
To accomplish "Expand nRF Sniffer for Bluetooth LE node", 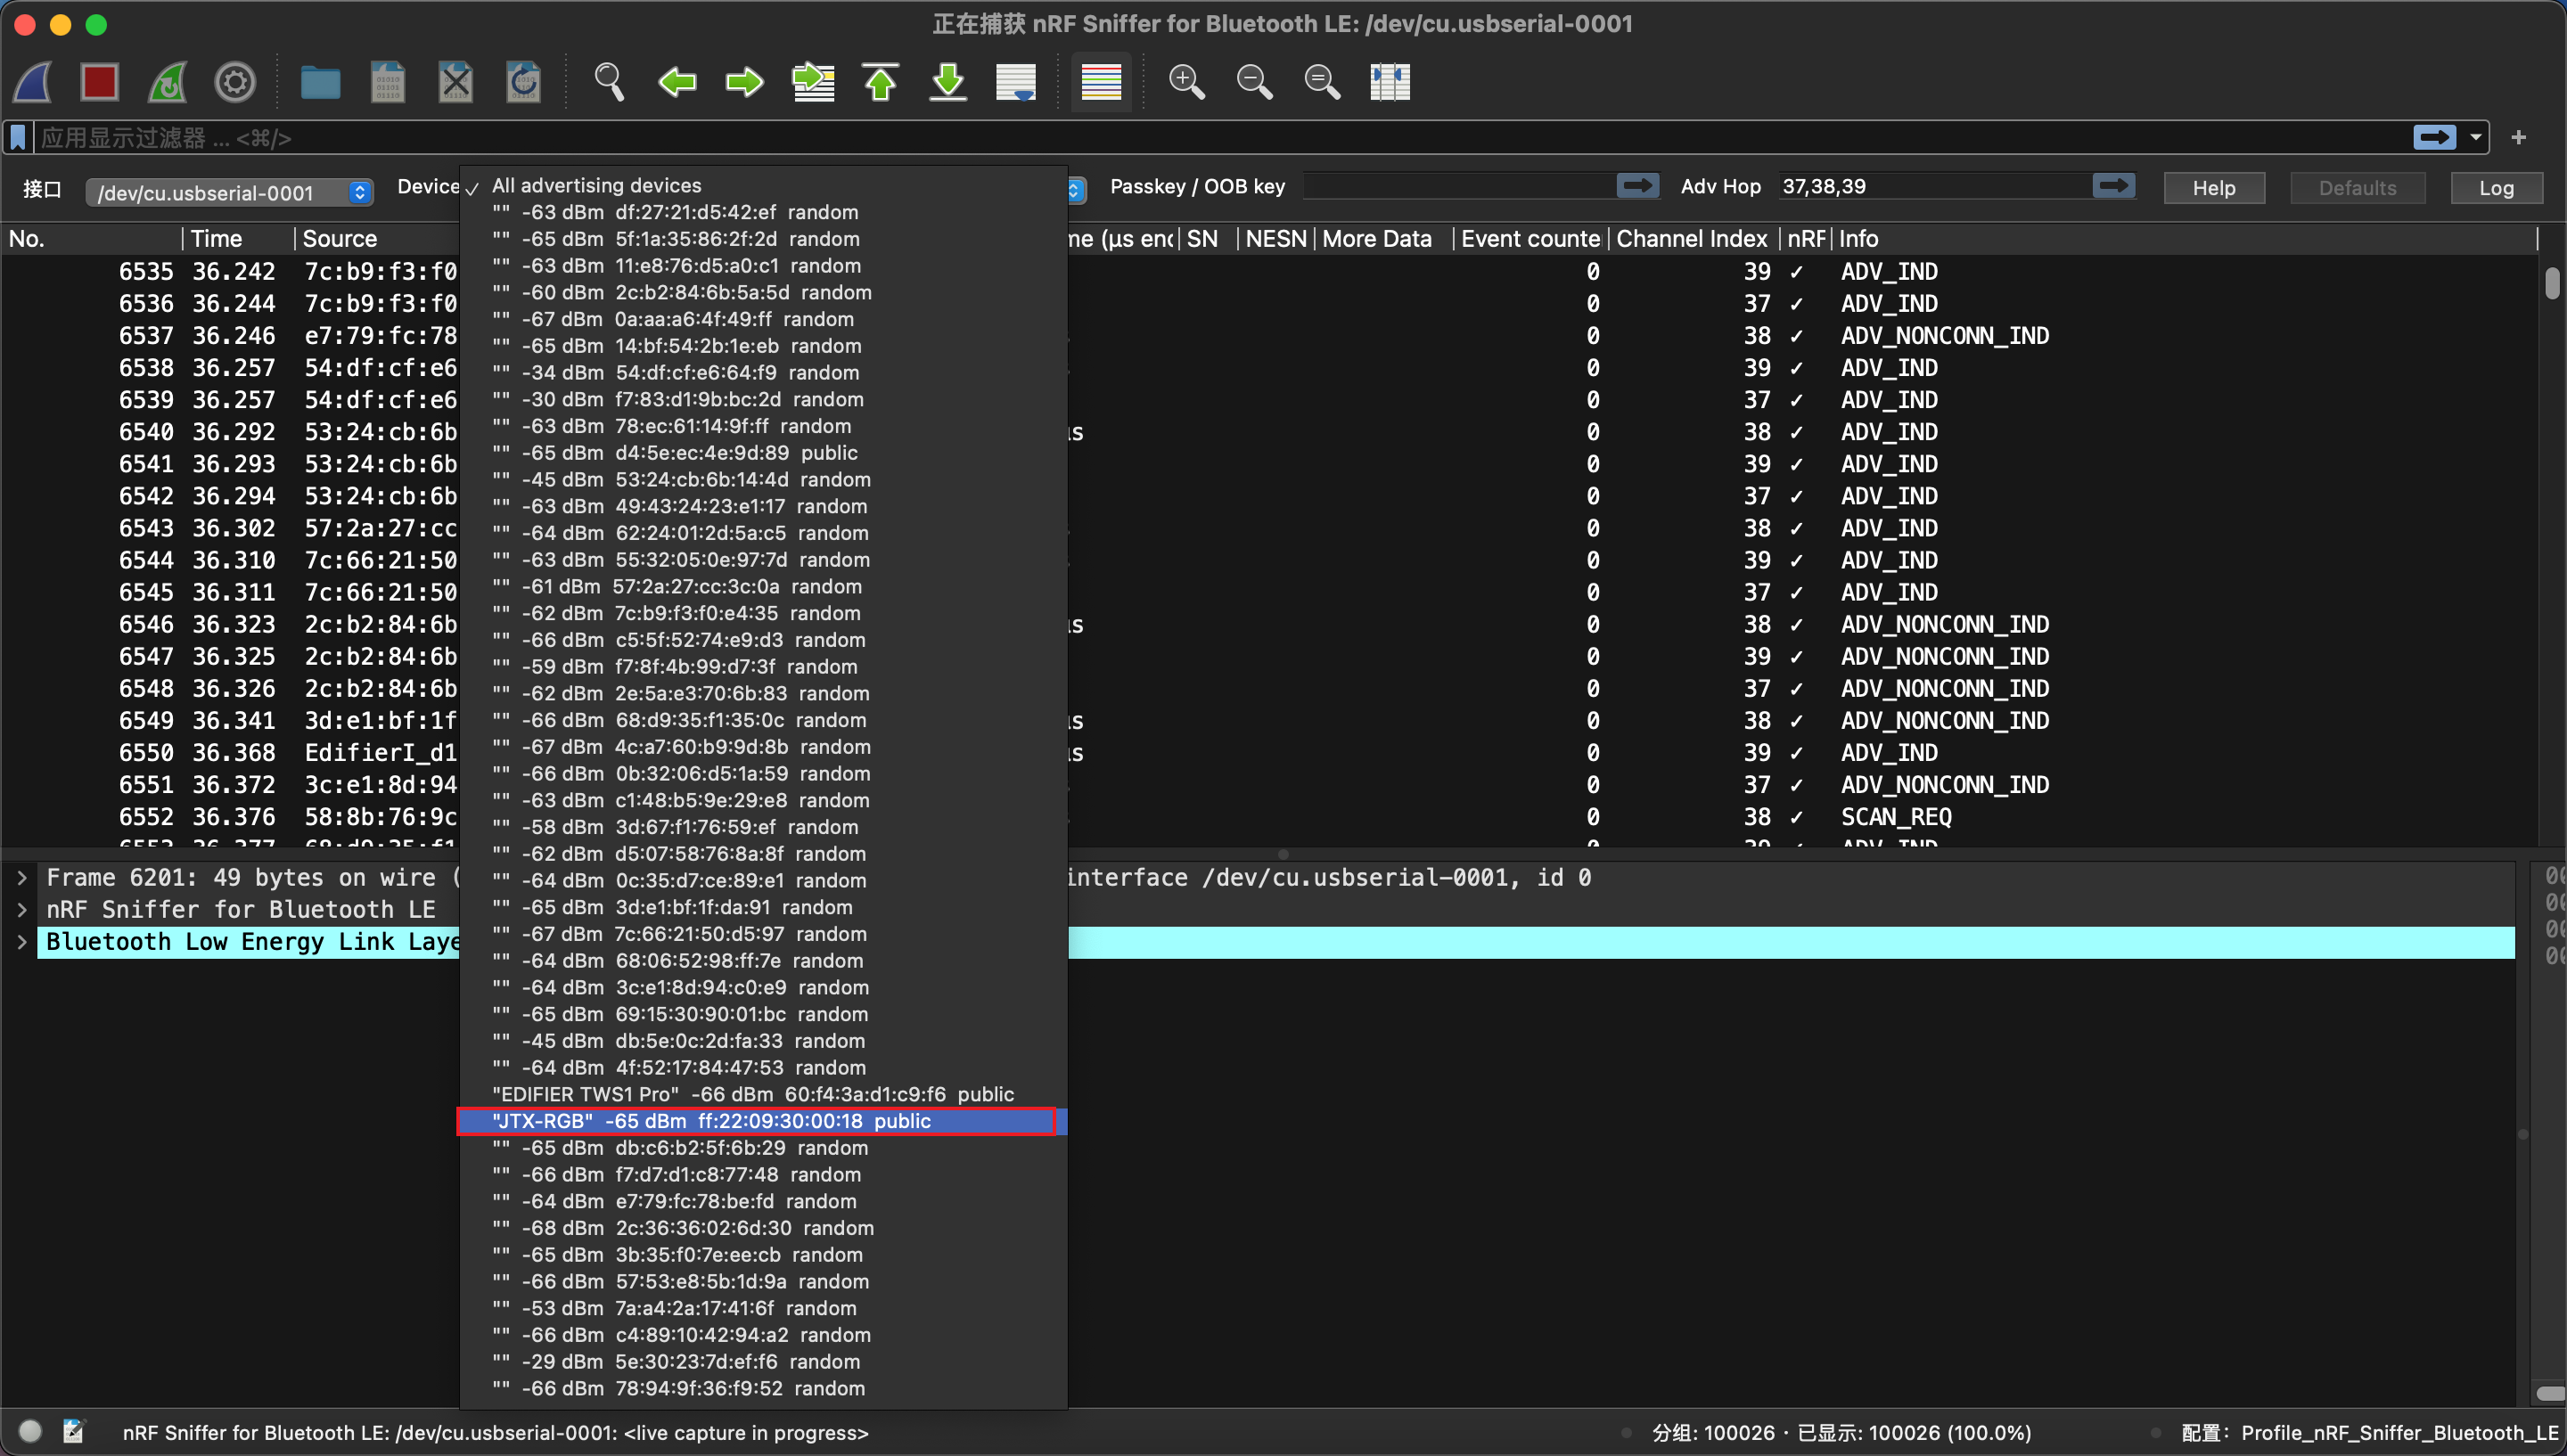I will point(21,909).
